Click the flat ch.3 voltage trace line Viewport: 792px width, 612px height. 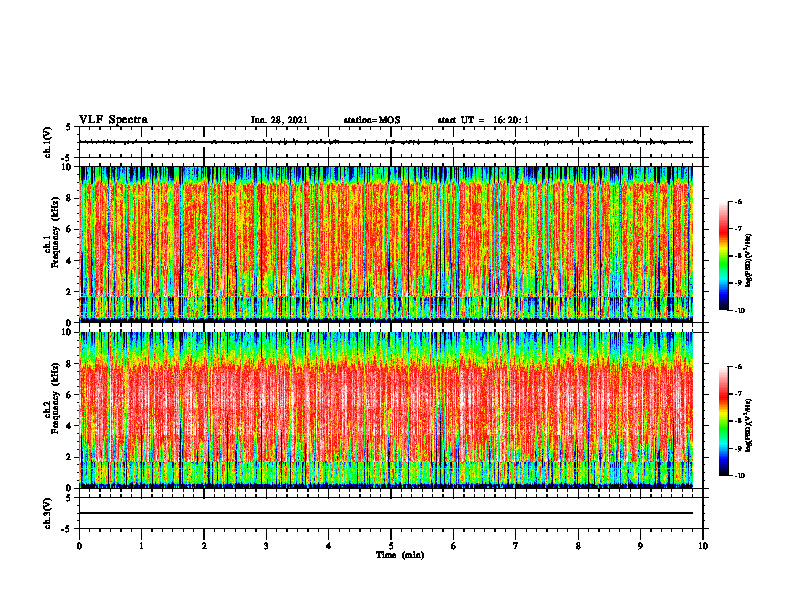(x=386, y=513)
